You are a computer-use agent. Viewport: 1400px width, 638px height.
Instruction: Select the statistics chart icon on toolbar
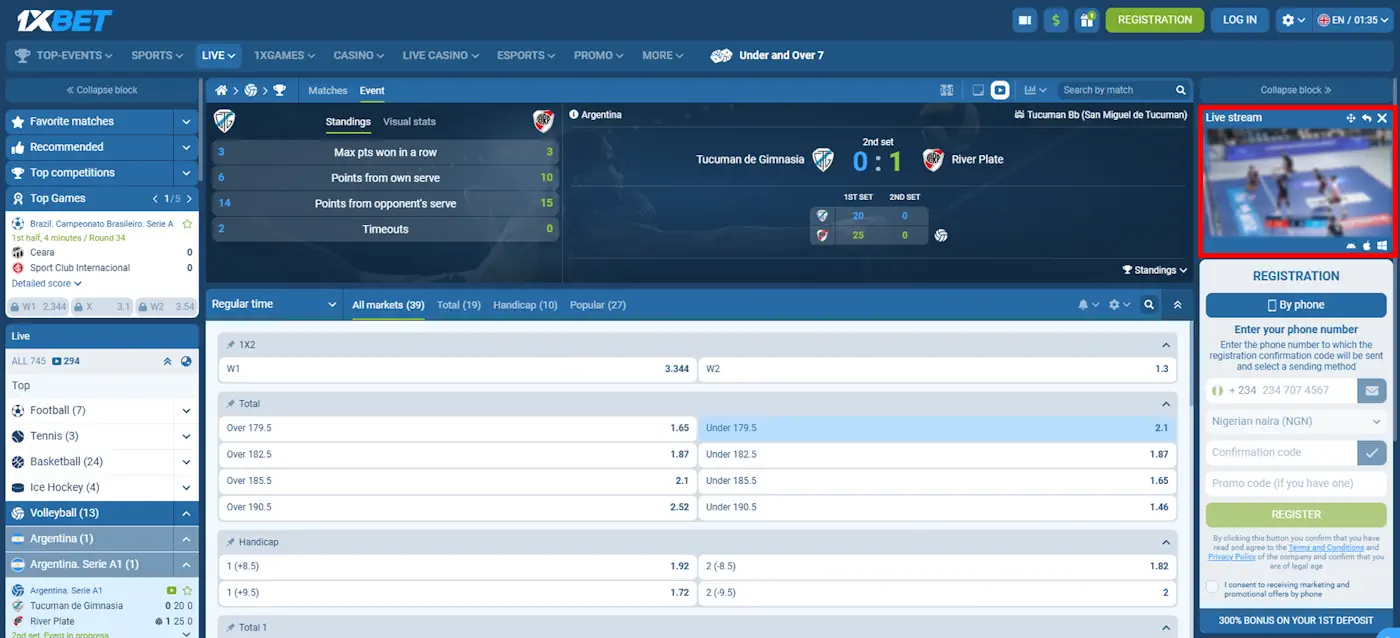click(1031, 89)
